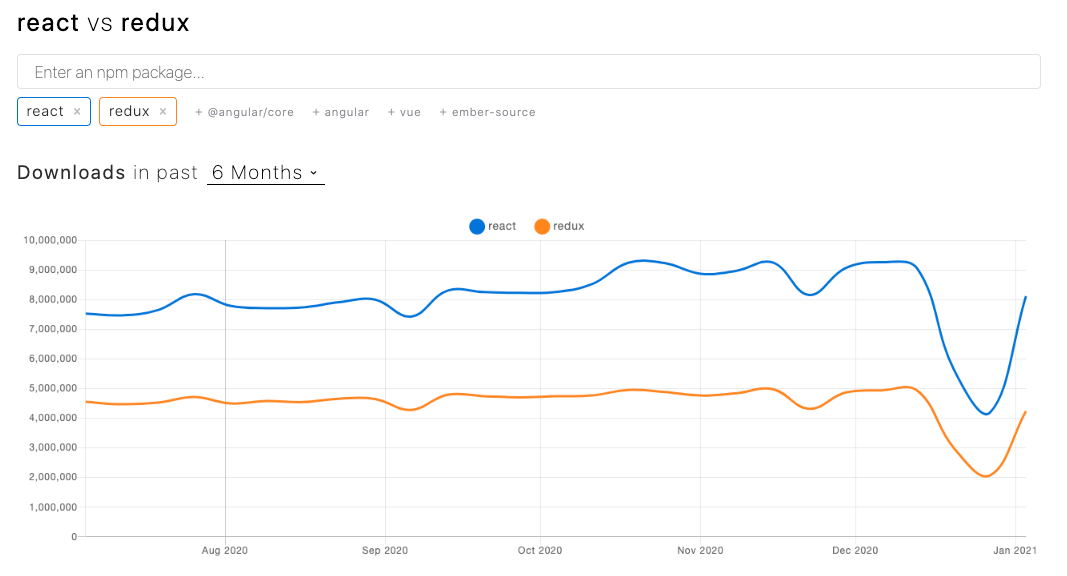This screenshot has height=576, width=1067.
Task: Add @angular/core suggestion to comparison
Action: 244,112
